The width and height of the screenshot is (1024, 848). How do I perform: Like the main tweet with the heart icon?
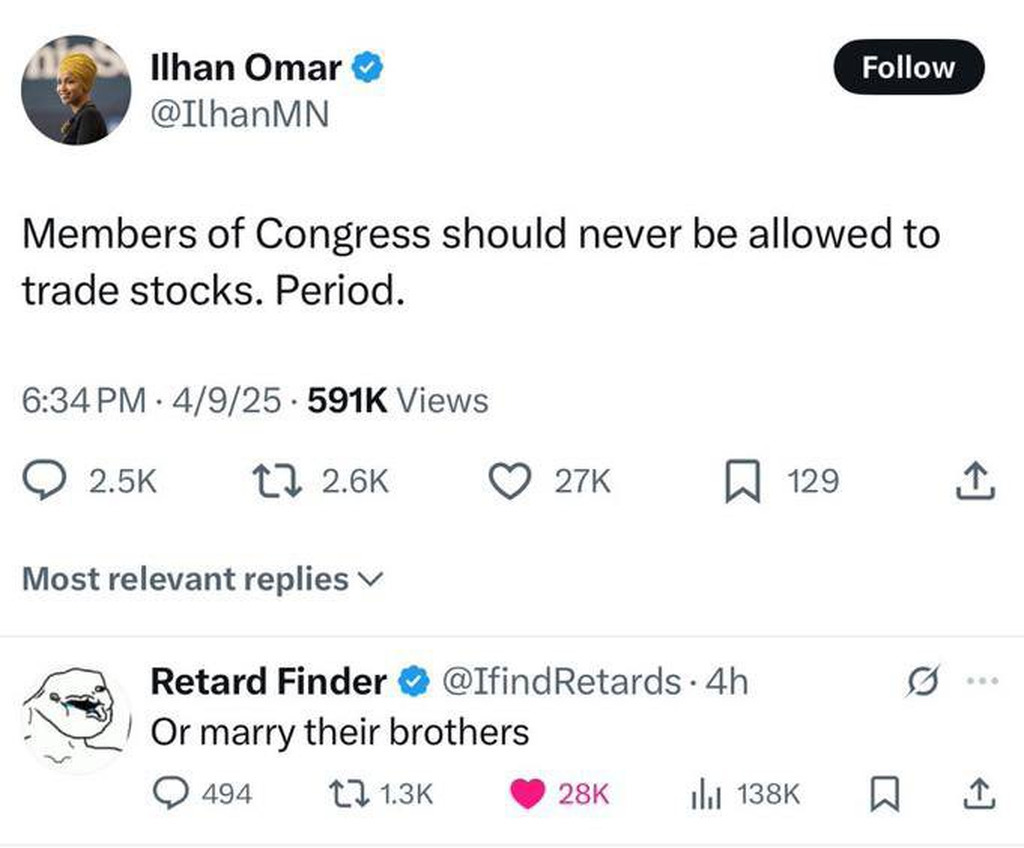(x=511, y=482)
